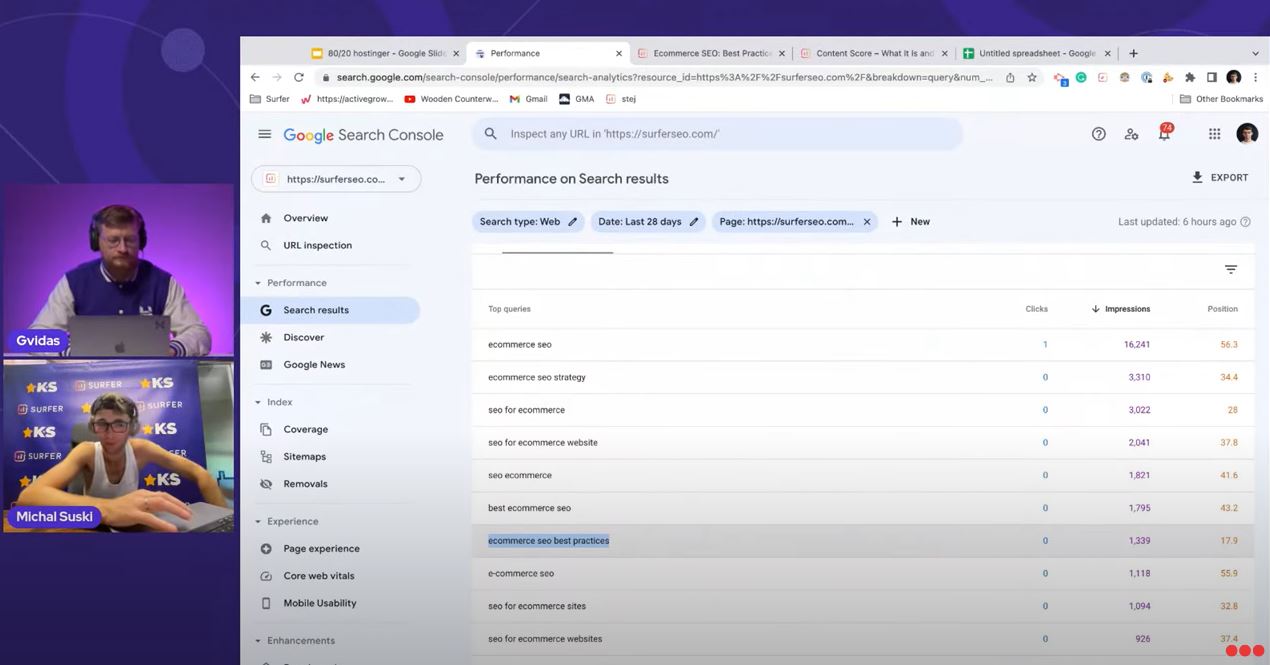Toggle the Chrome side panel icon
Viewport: 1270px width, 665px height.
pos(1212,77)
